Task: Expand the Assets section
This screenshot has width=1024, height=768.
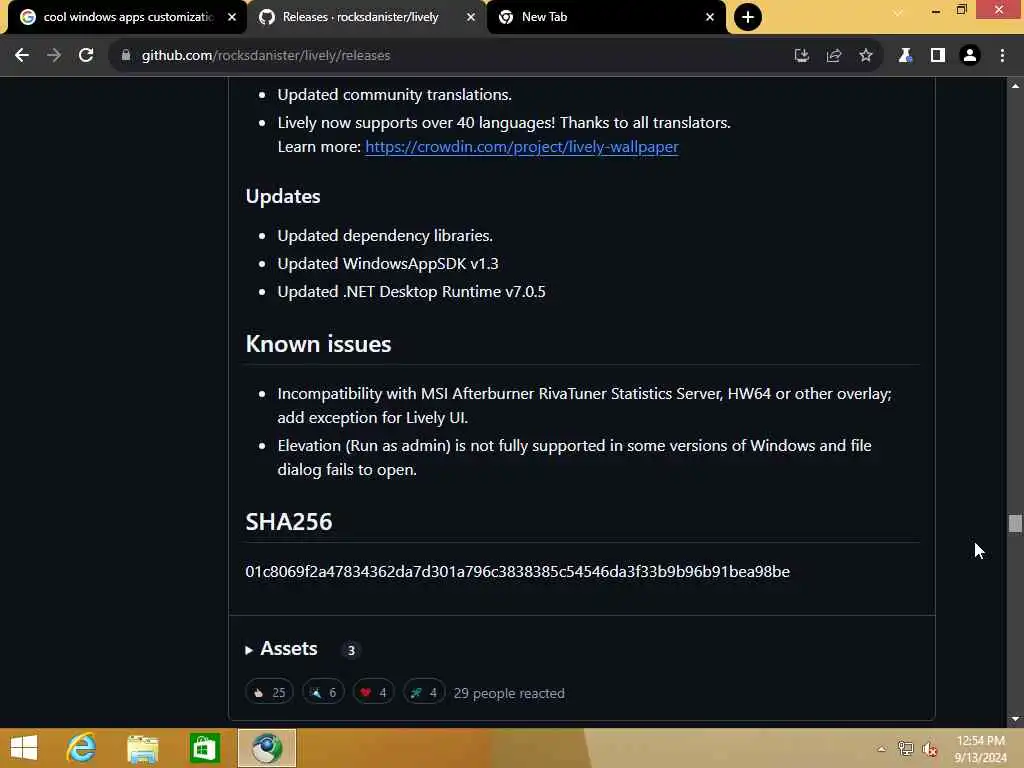Action: 281,648
